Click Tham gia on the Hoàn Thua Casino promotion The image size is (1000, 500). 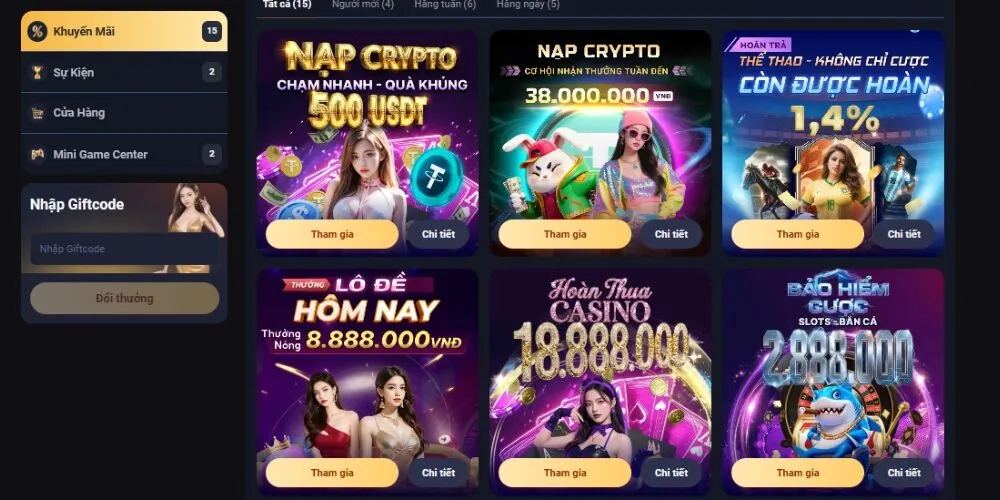[565, 473]
